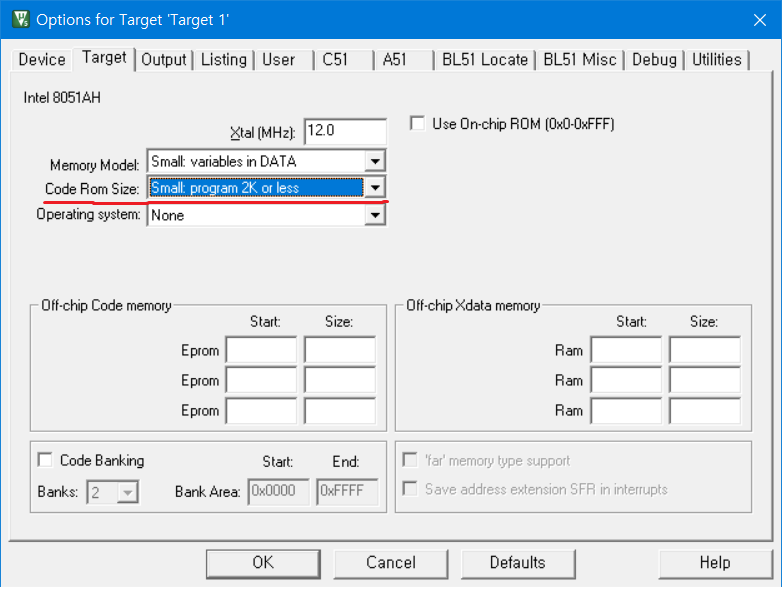Open the Debug tab
The width and height of the screenshot is (783, 589).
point(655,60)
